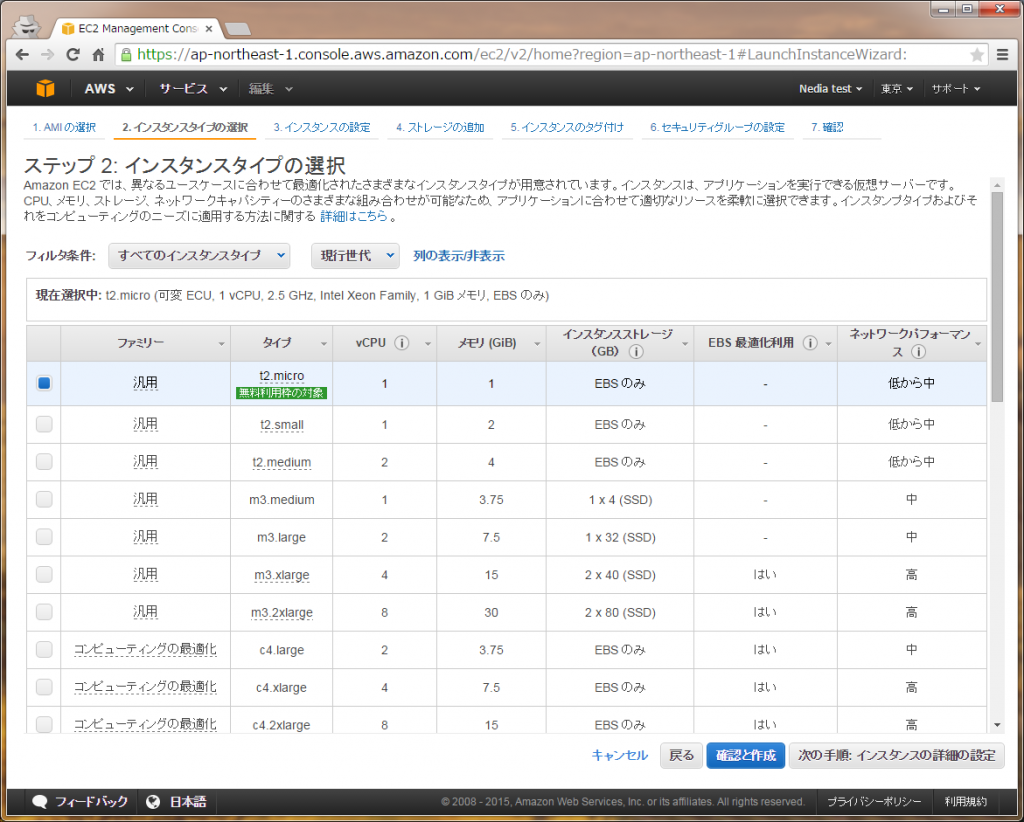Go to step 1. AMI の選択
This screenshot has height=822, width=1024.
(x=64, y=127)
